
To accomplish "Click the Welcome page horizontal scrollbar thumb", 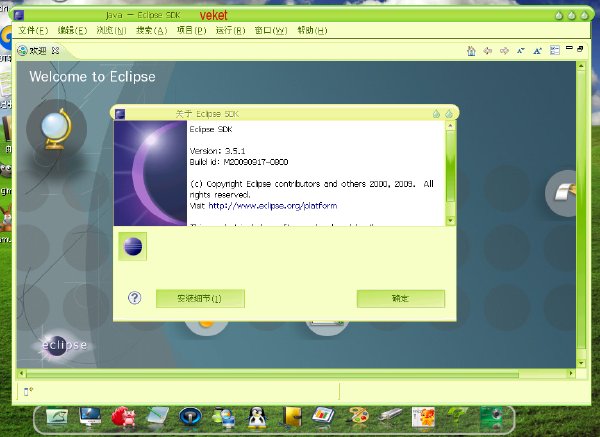I will pos(272,373).
